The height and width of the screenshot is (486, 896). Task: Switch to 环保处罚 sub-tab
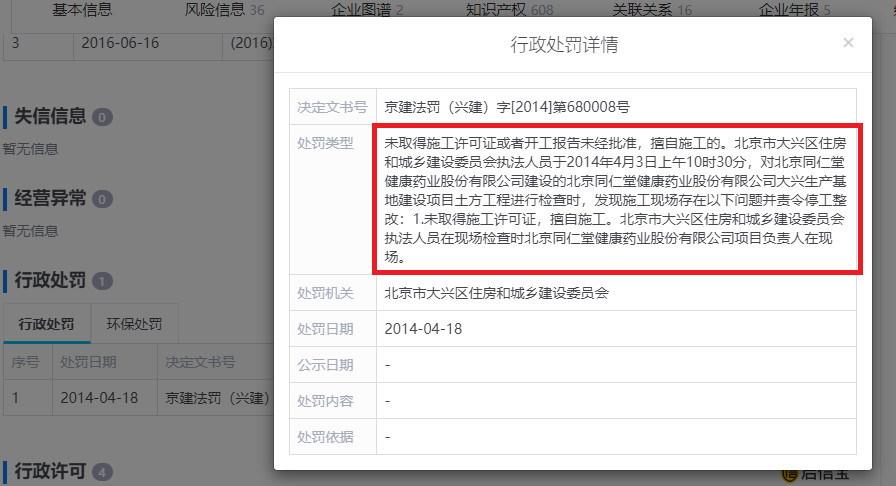point(134,324)
